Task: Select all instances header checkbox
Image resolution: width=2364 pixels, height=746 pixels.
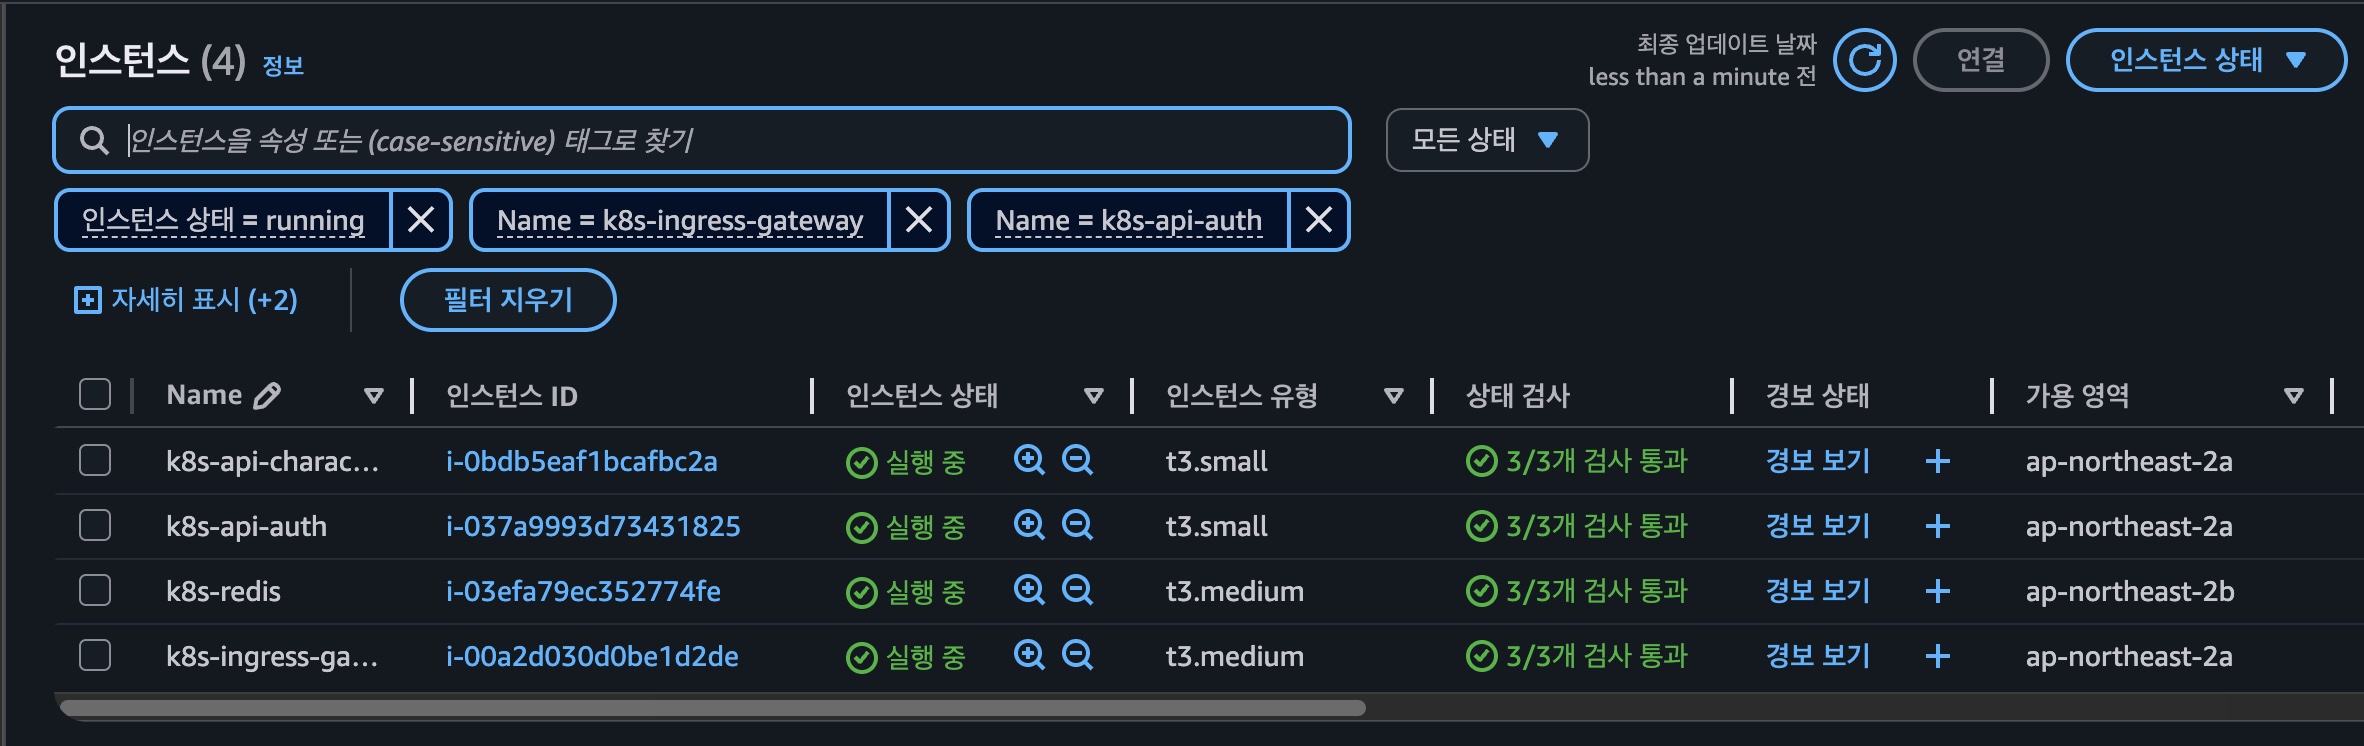Action: (95, 394)
